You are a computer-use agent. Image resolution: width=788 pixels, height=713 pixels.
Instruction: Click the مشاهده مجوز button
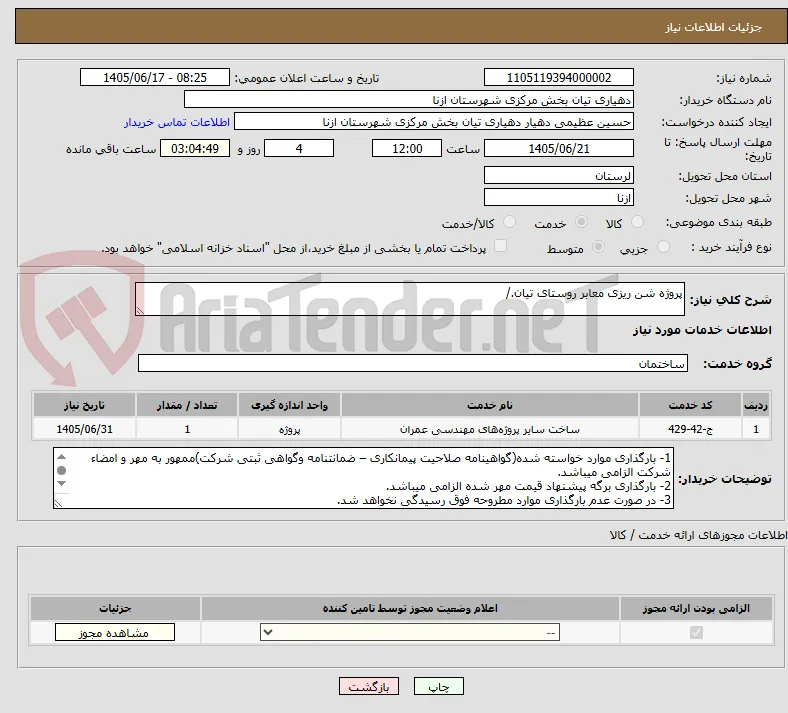pos(115,633)
